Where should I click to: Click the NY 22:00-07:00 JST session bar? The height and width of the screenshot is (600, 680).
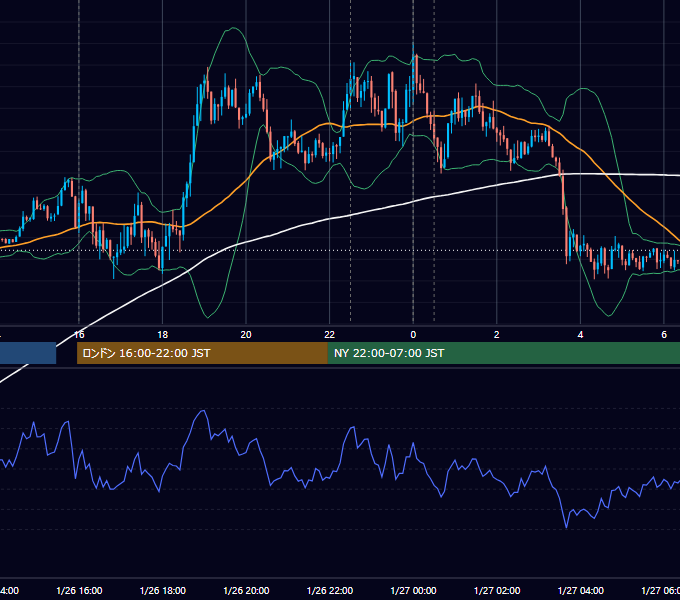pyautogui.click(x=503, y=353)
